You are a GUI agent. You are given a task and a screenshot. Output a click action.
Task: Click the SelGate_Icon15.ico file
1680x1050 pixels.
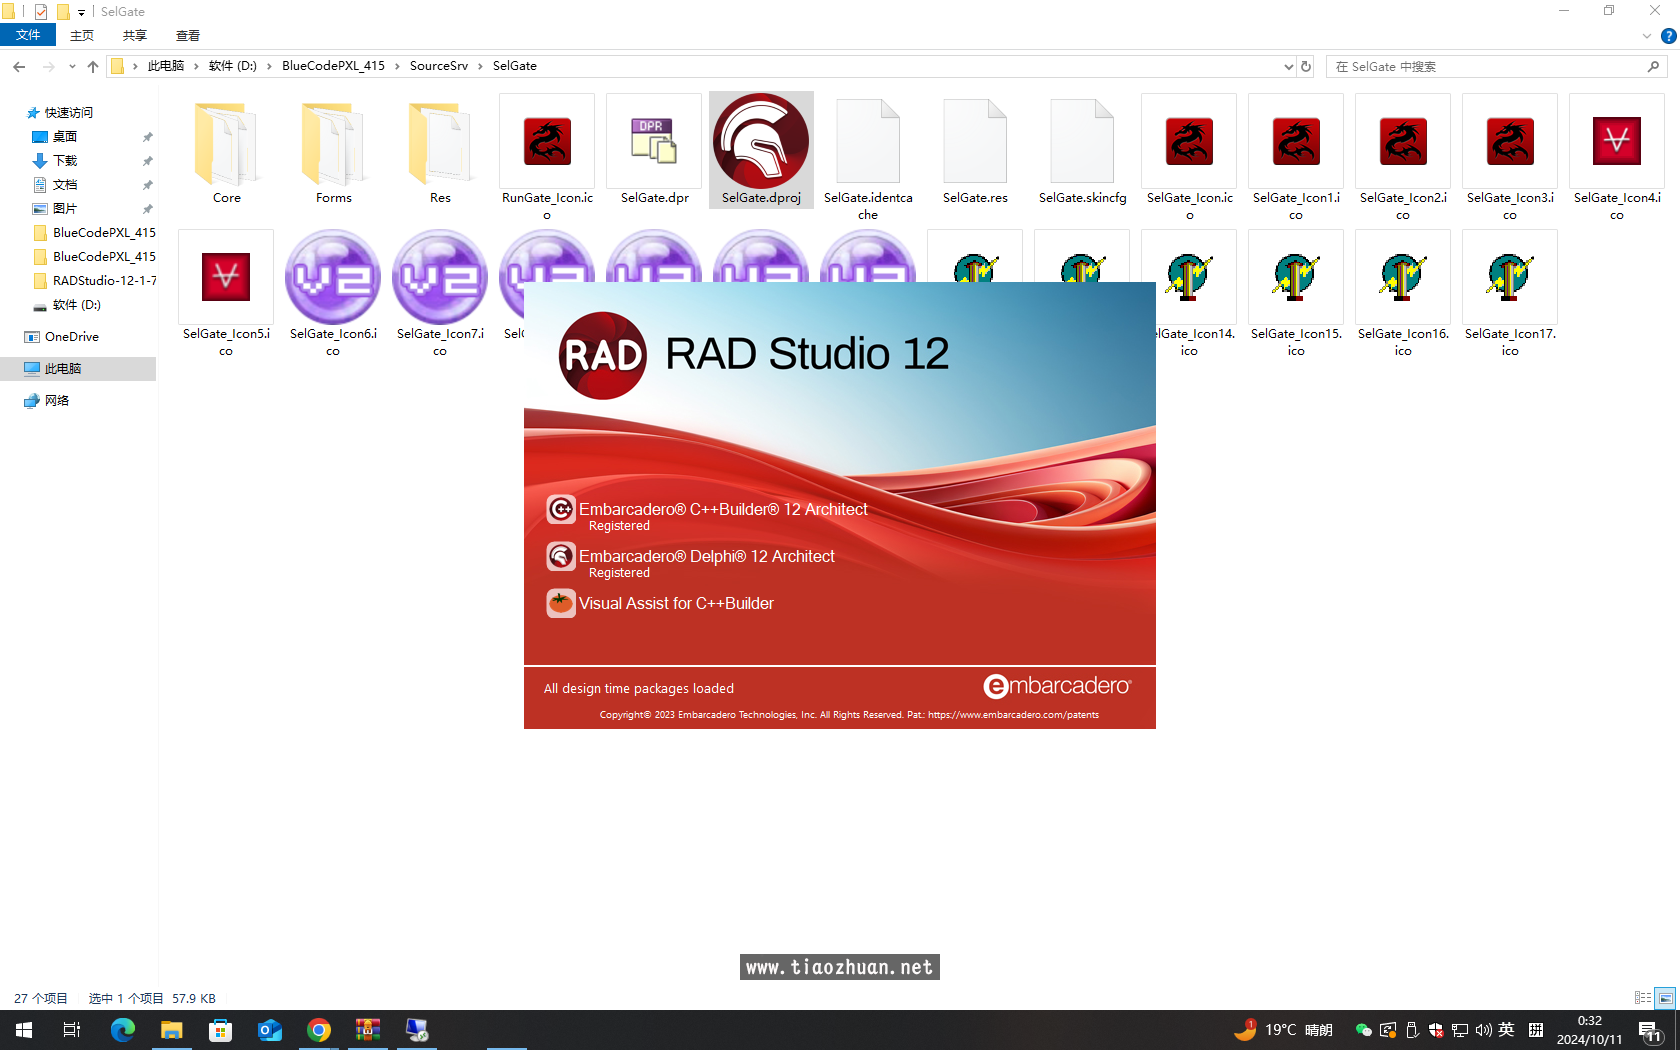pyautogui.click(x=1296, y=279)
